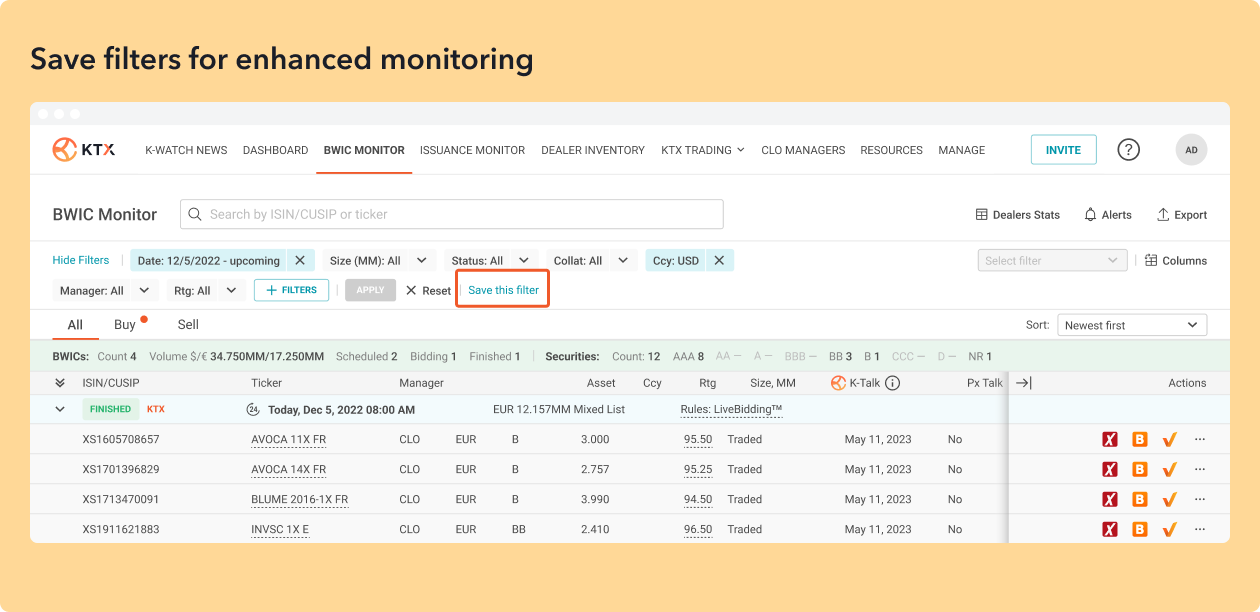Open the Select filter combo box
The height and width of the screenshot is (612, 1260).
point(1052,261)
